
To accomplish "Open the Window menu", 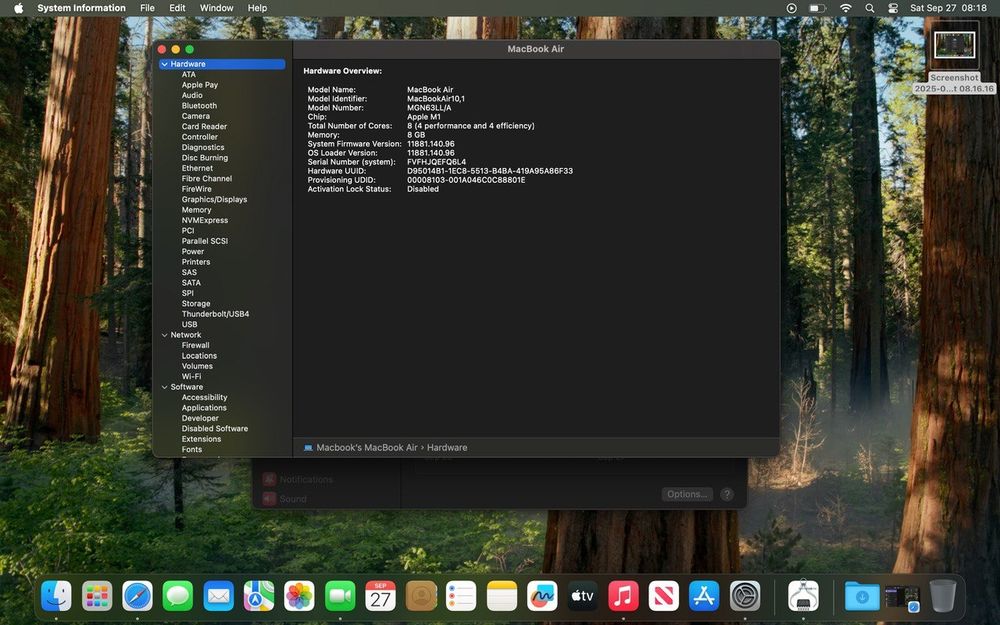I will pyautogui.click(x=216, y=8).
